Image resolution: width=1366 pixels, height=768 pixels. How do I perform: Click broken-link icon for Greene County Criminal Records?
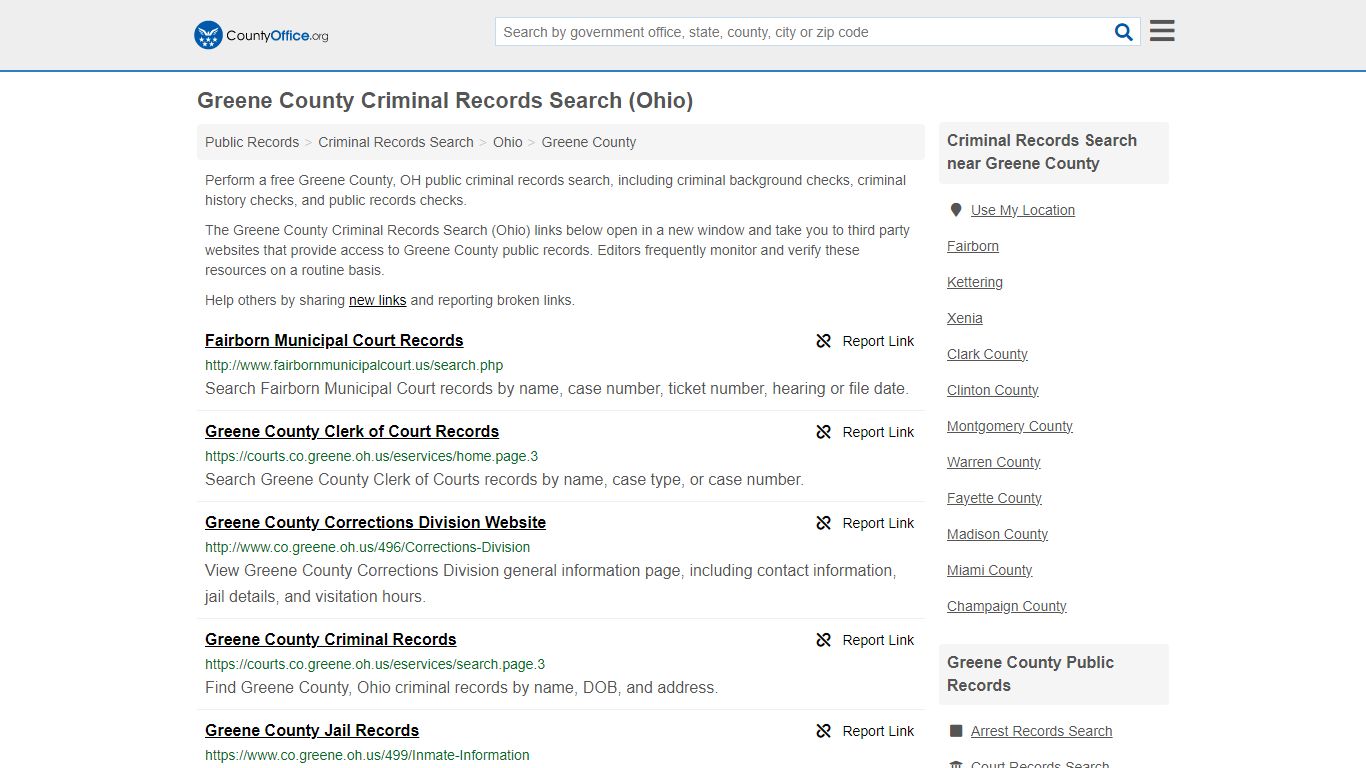pos(824,640)
